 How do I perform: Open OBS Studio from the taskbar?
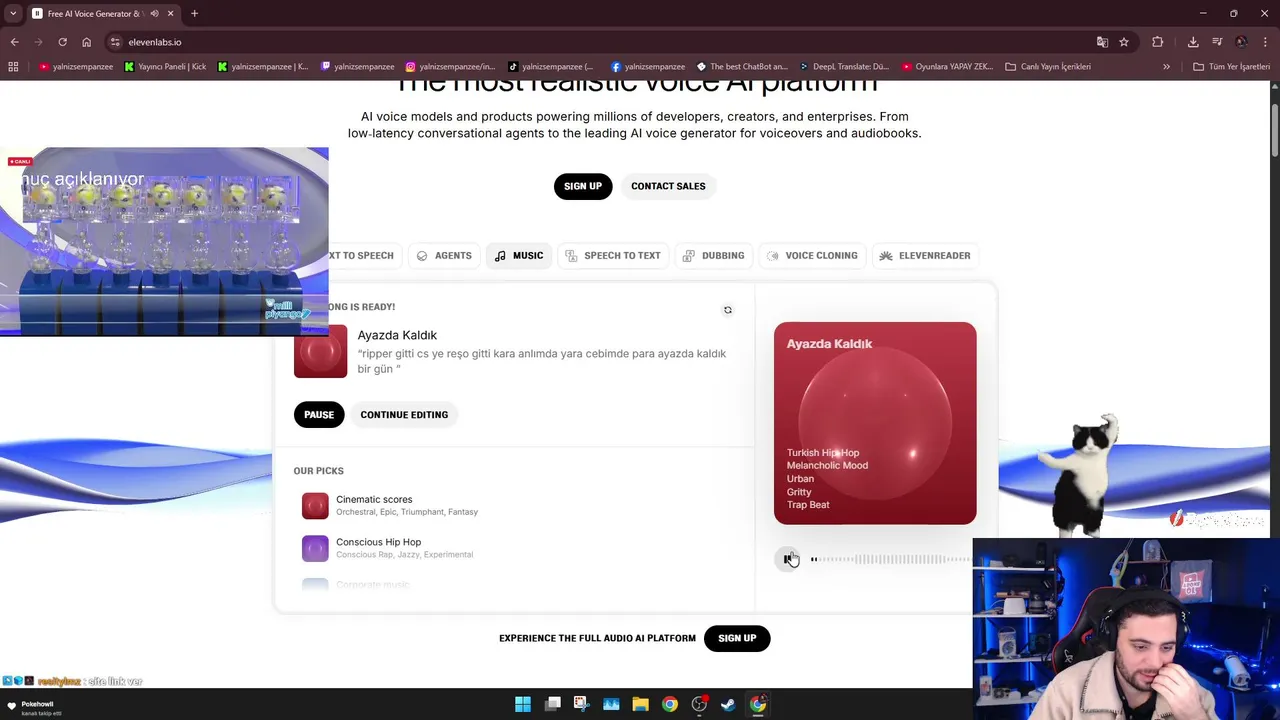(x=699, y=704)
